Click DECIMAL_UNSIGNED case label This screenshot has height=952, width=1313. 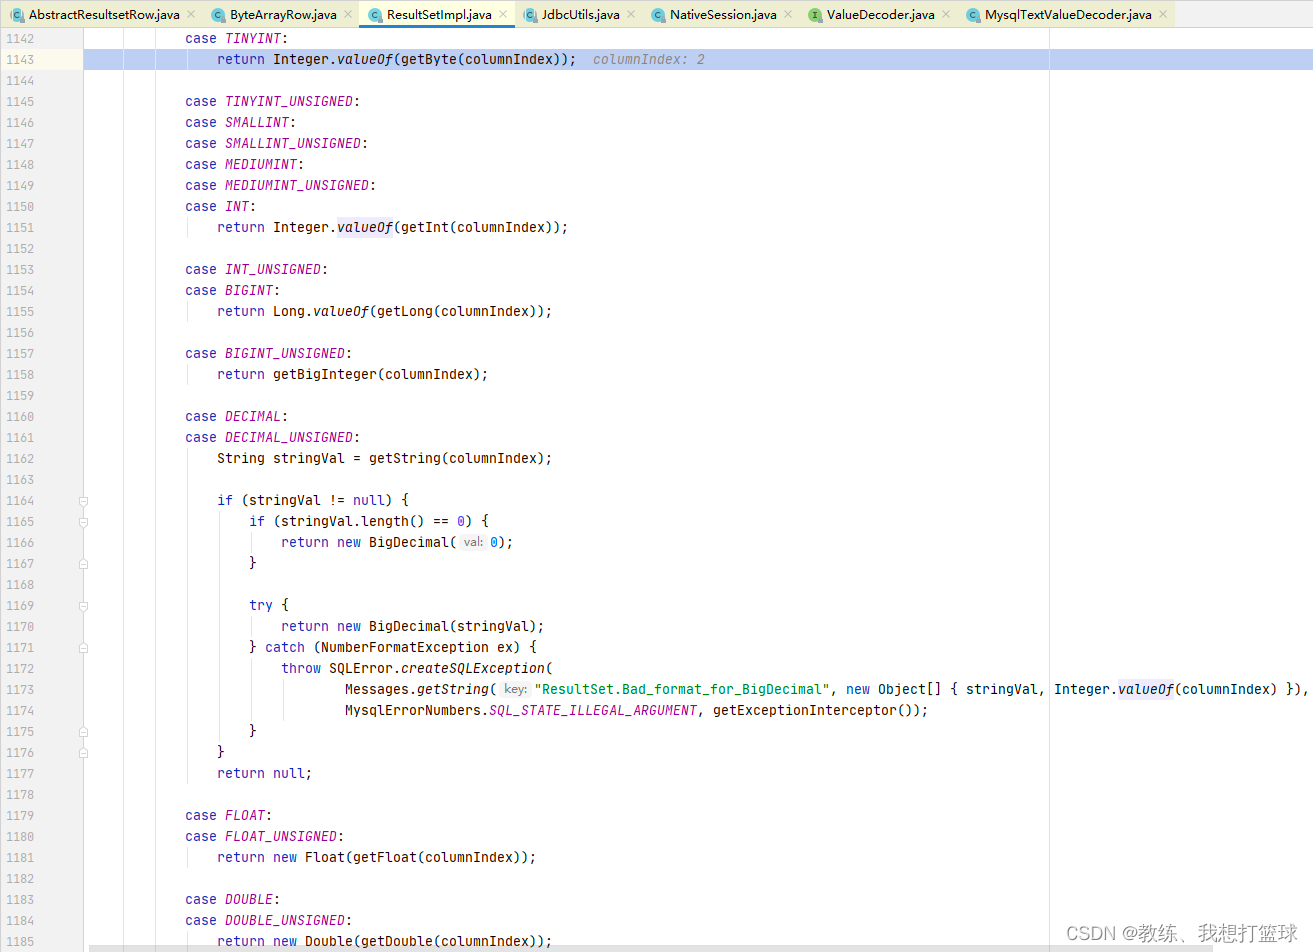point(289,438)
